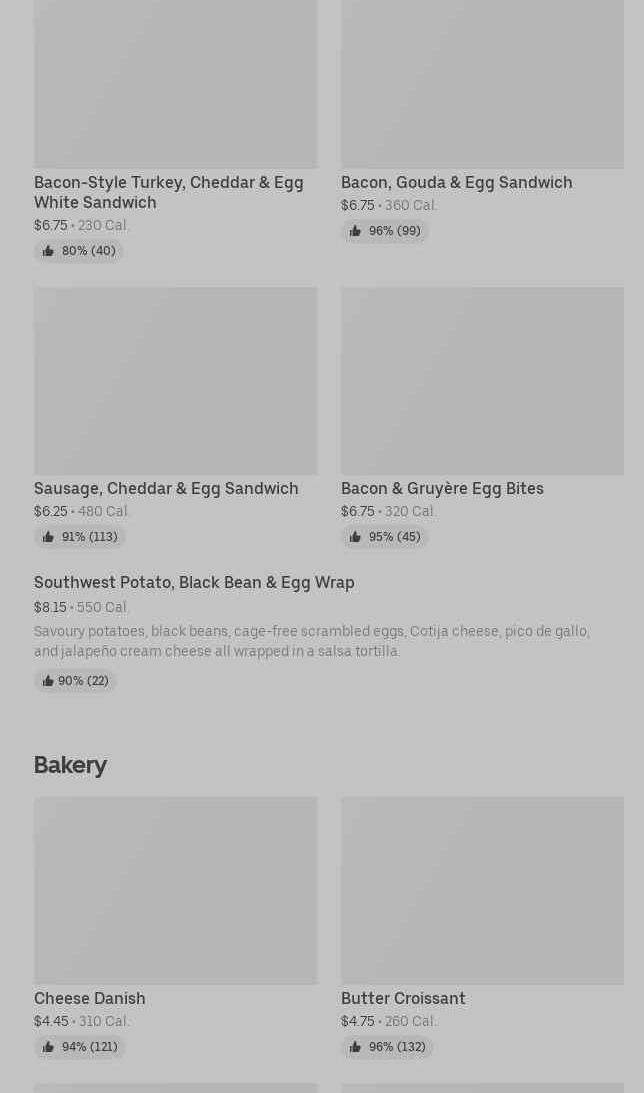Click the Butter Croissant thumbs-up rating icon

pos(355,1047)
